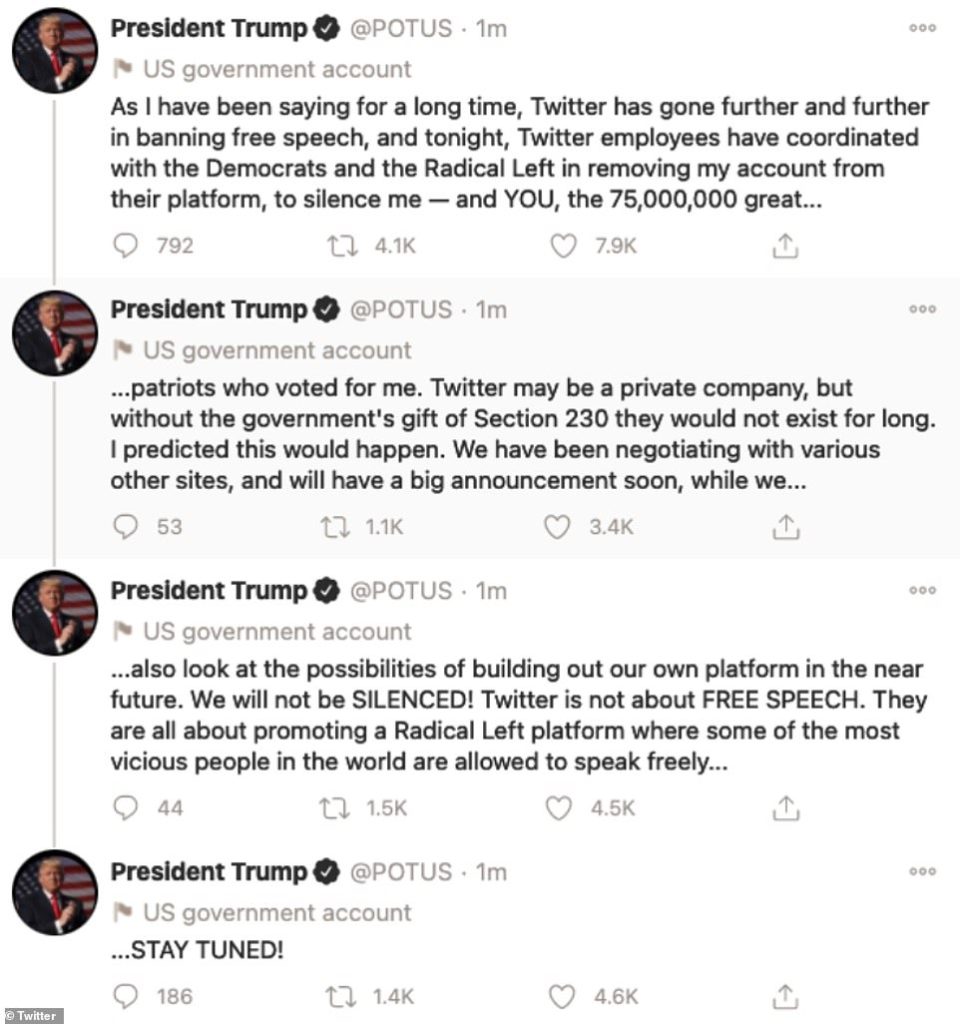The image size is (960, 1024).
Task: Open more options on the Section 230 tweet
Action: coord(922,309)
